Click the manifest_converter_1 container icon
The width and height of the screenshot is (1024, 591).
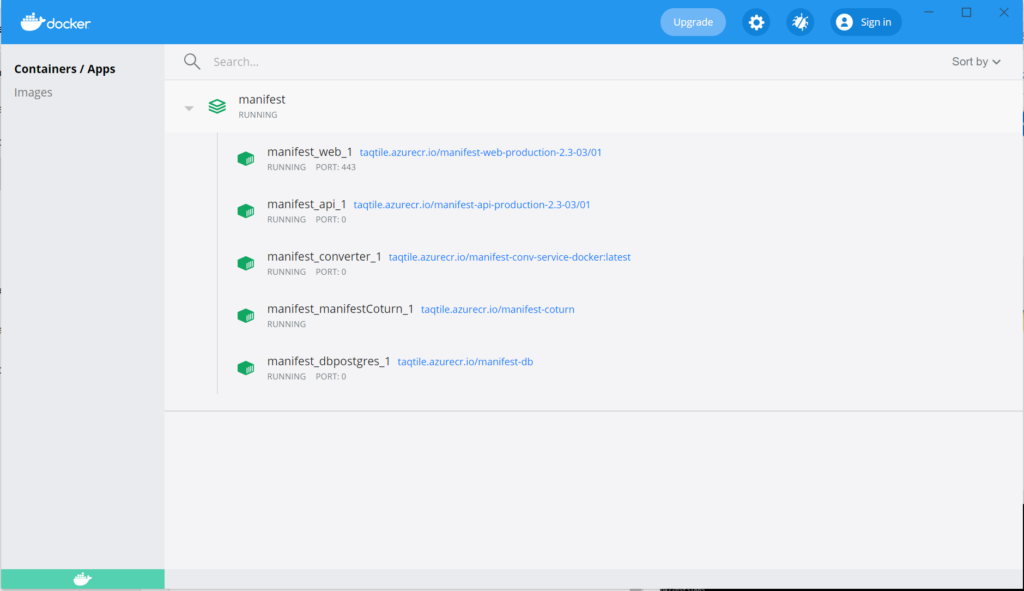246,263
